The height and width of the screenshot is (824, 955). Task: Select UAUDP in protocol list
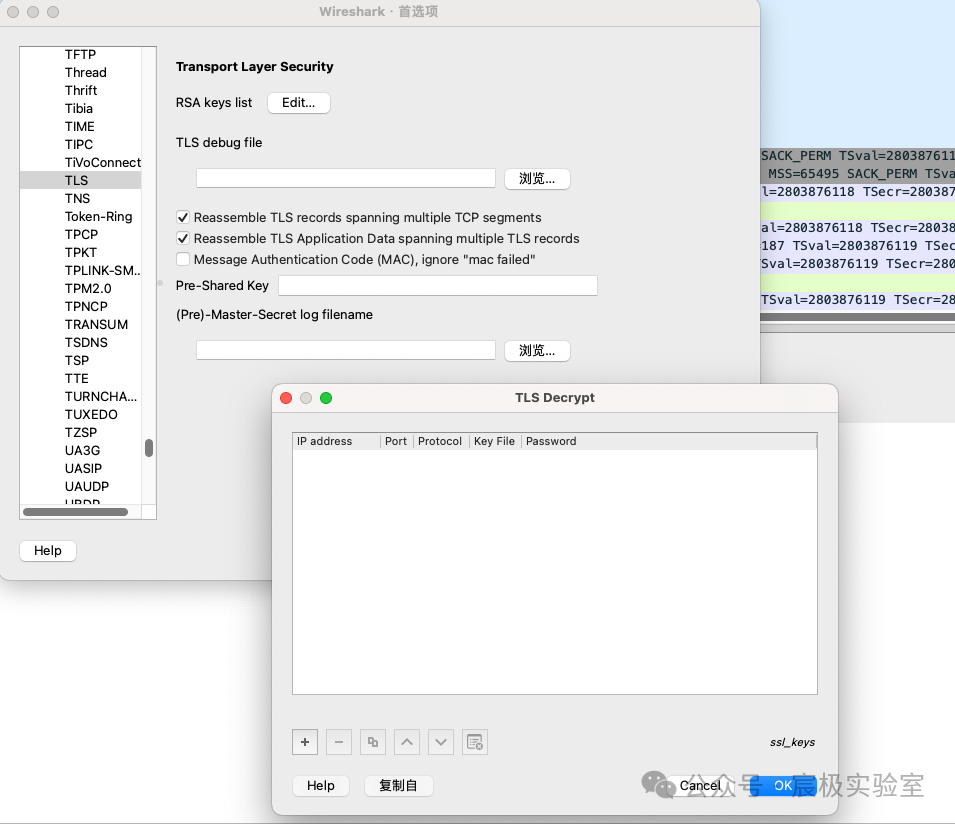pos(80,486)
